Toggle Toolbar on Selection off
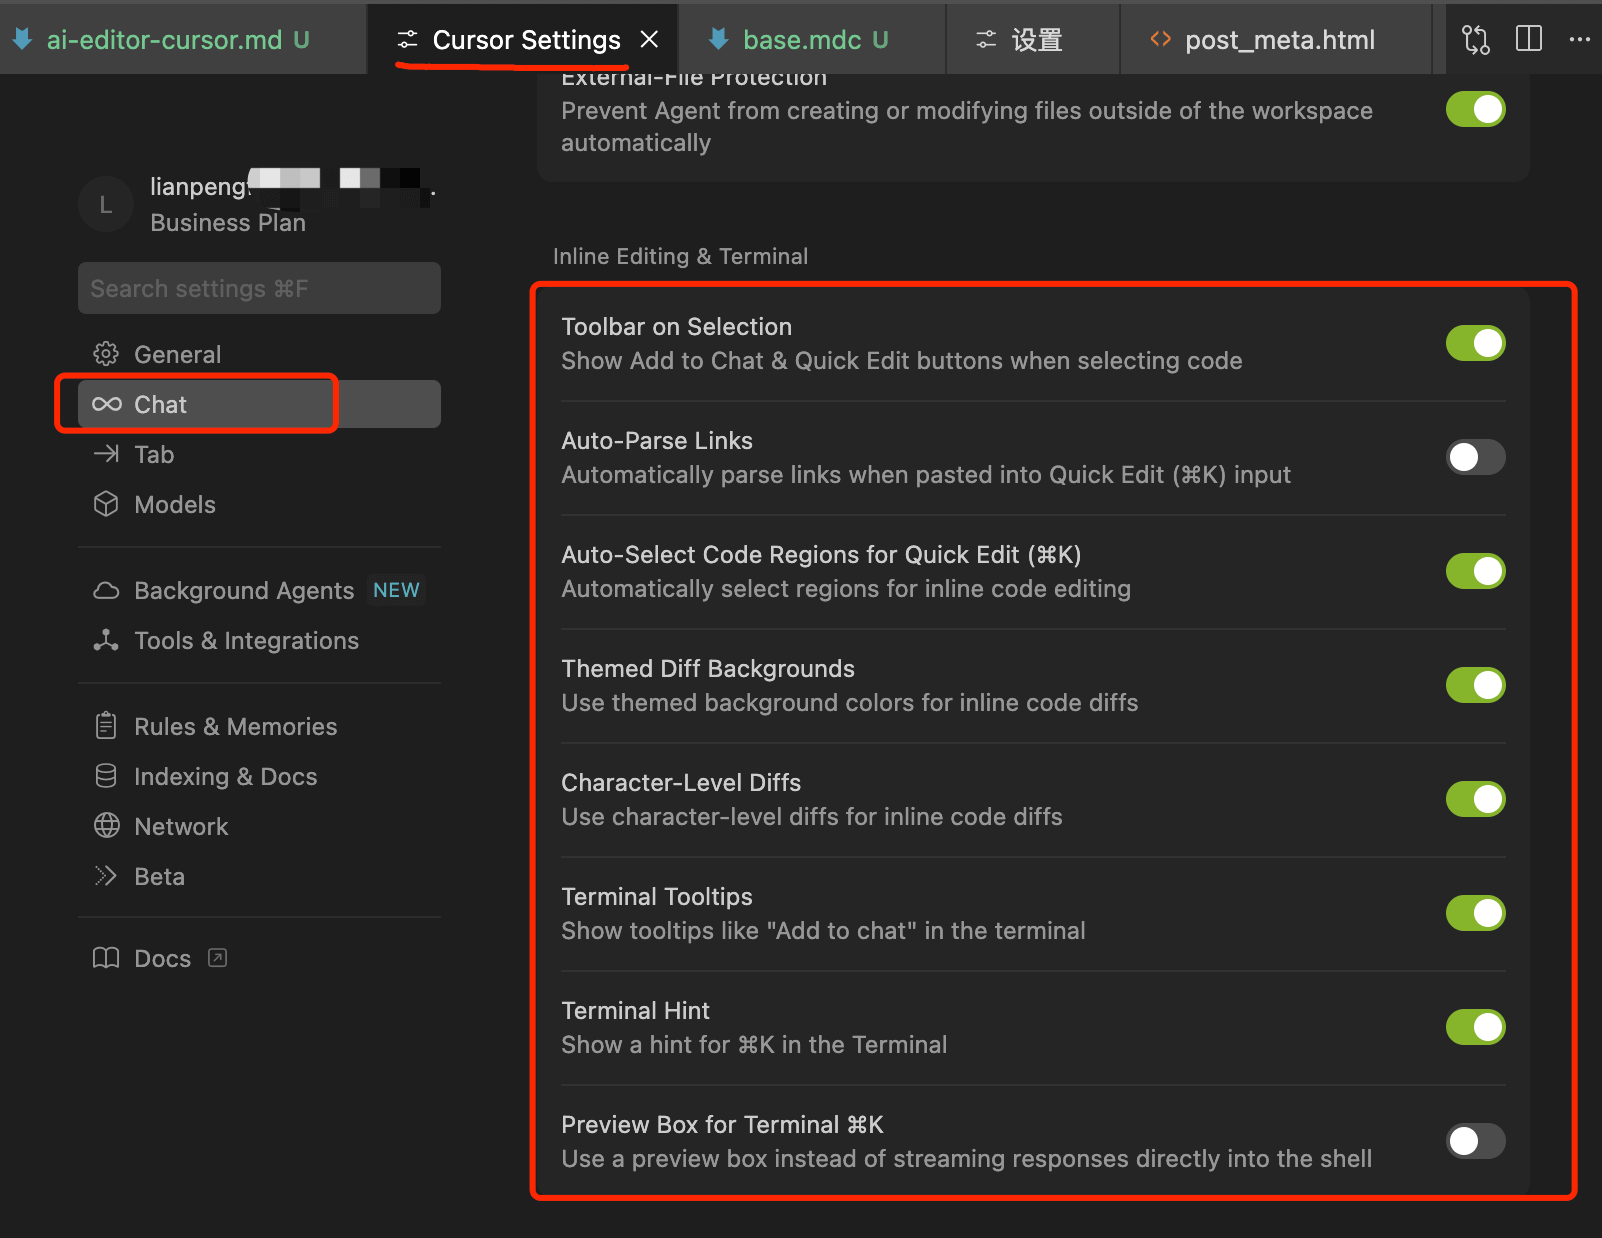Image resolution: width=1602 pixels, height=1238 pixels. click(x=1476, y=343)
